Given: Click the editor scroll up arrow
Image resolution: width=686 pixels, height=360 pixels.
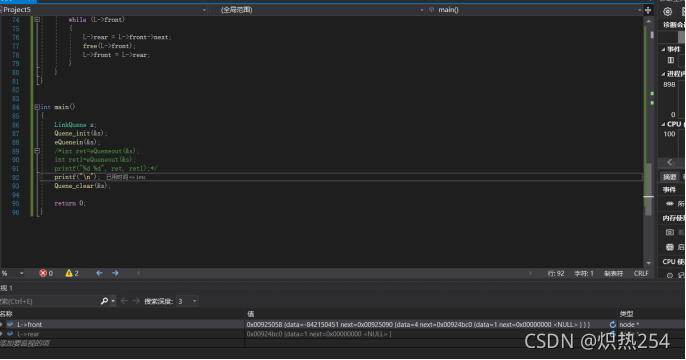Looking at the screenshot, I should point(648,21).
